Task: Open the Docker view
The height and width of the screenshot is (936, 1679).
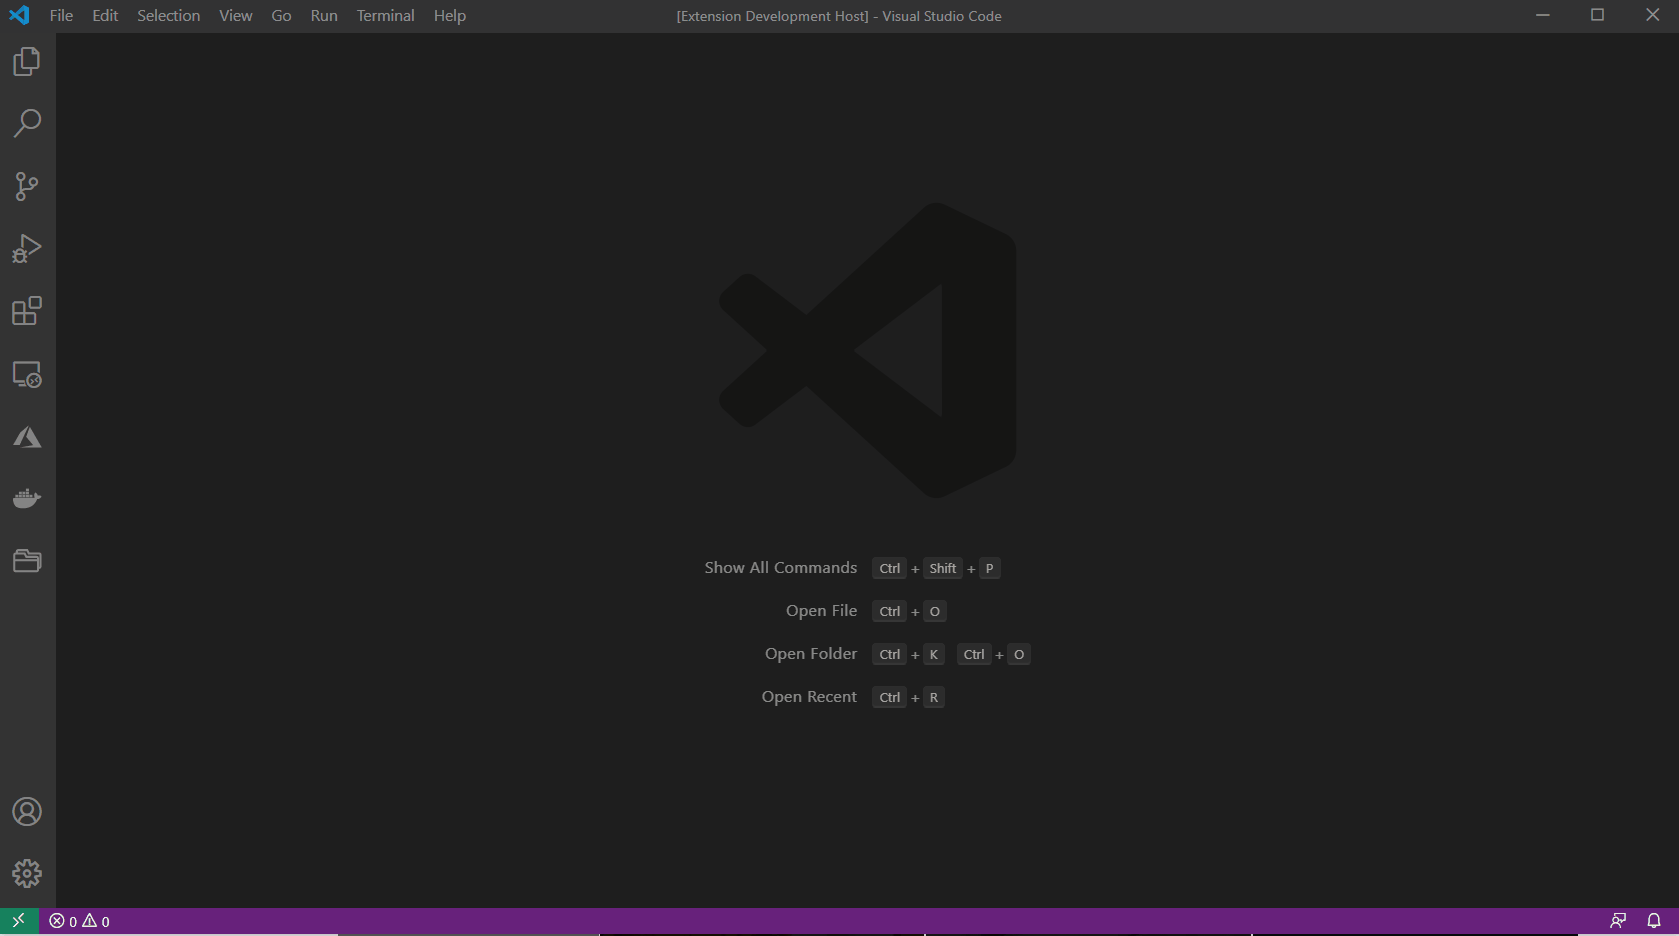Action: pos(27,498)
